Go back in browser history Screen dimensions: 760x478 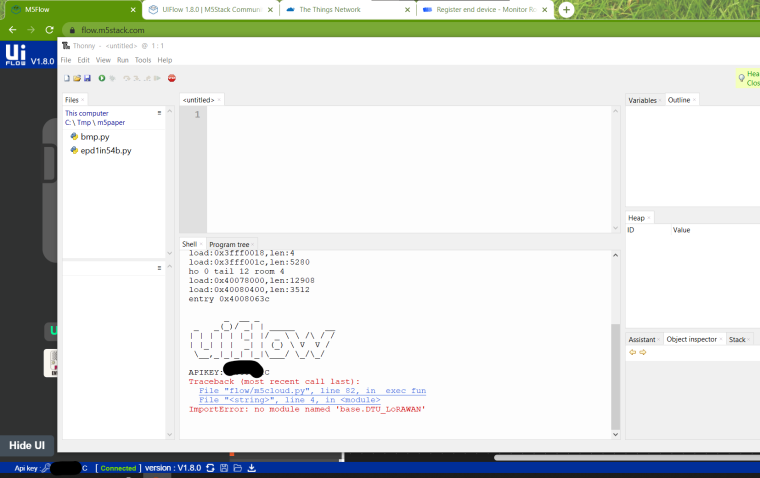13,30
